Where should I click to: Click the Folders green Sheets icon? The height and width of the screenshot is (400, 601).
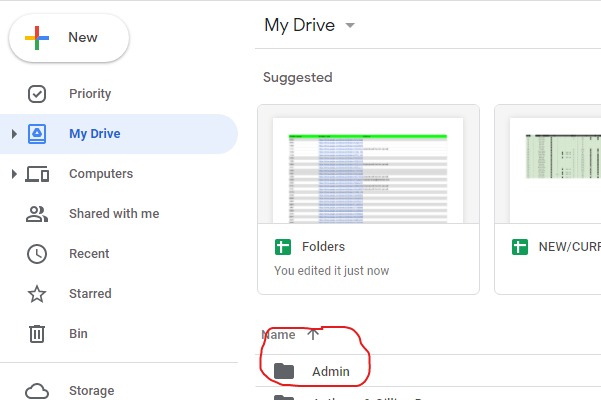(283, 247)
